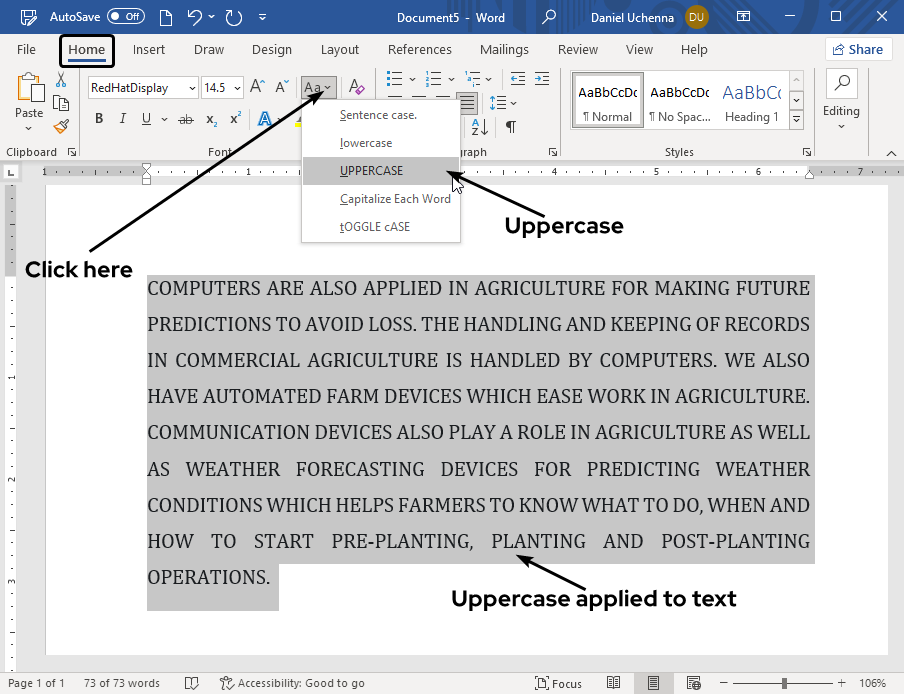Screen dimensions: 904x694
Task: Toggle paragraph marks with the pilcrow icon
Action: [x=510, y=126]
